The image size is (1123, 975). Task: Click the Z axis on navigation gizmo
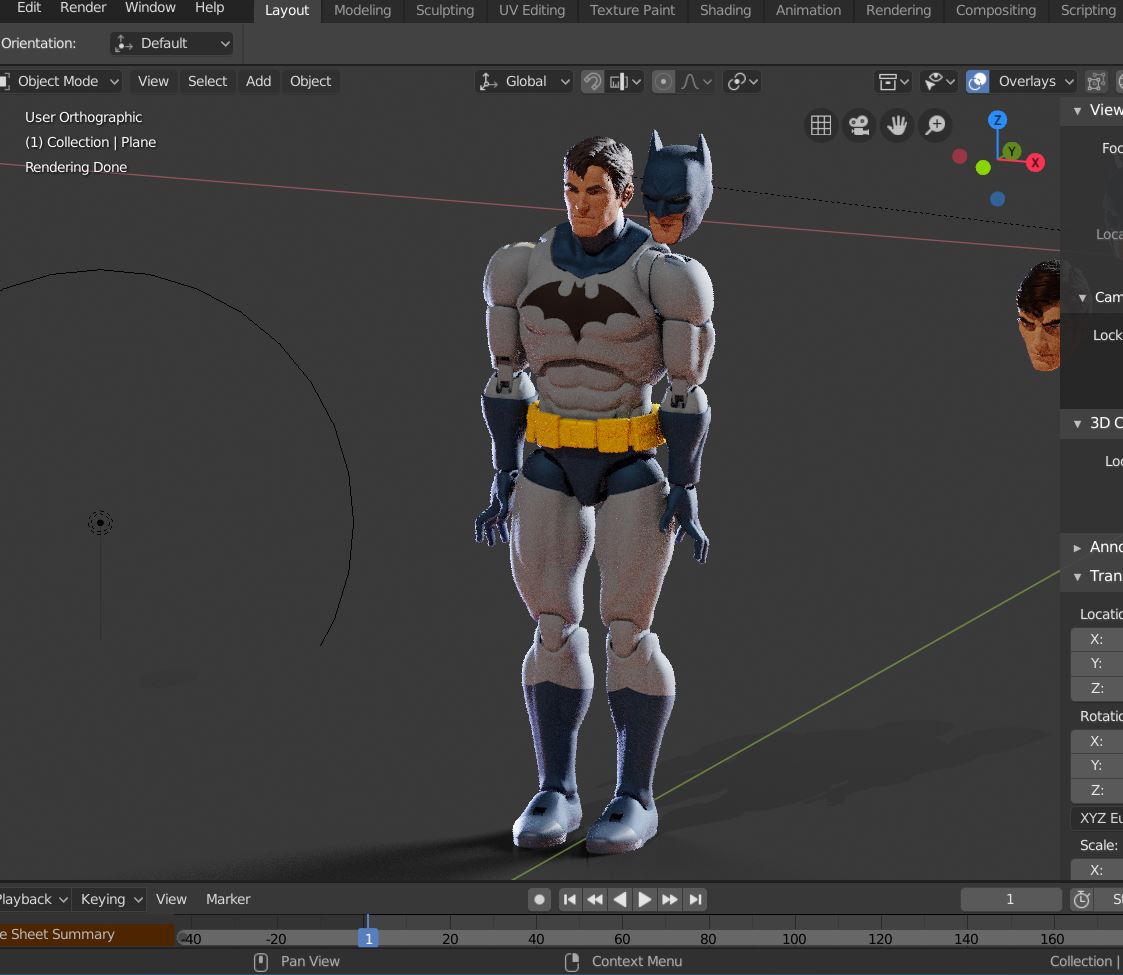tap(997, 120)
